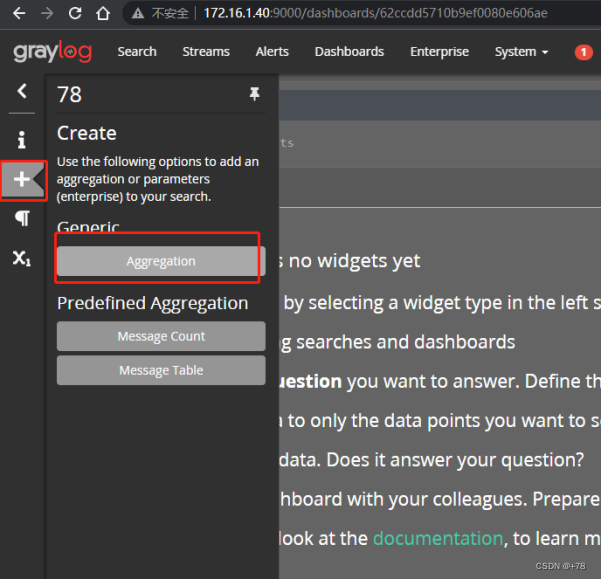Click the dashboard title 78
This screenshot has height=580, width=602.
pos(69,94)
